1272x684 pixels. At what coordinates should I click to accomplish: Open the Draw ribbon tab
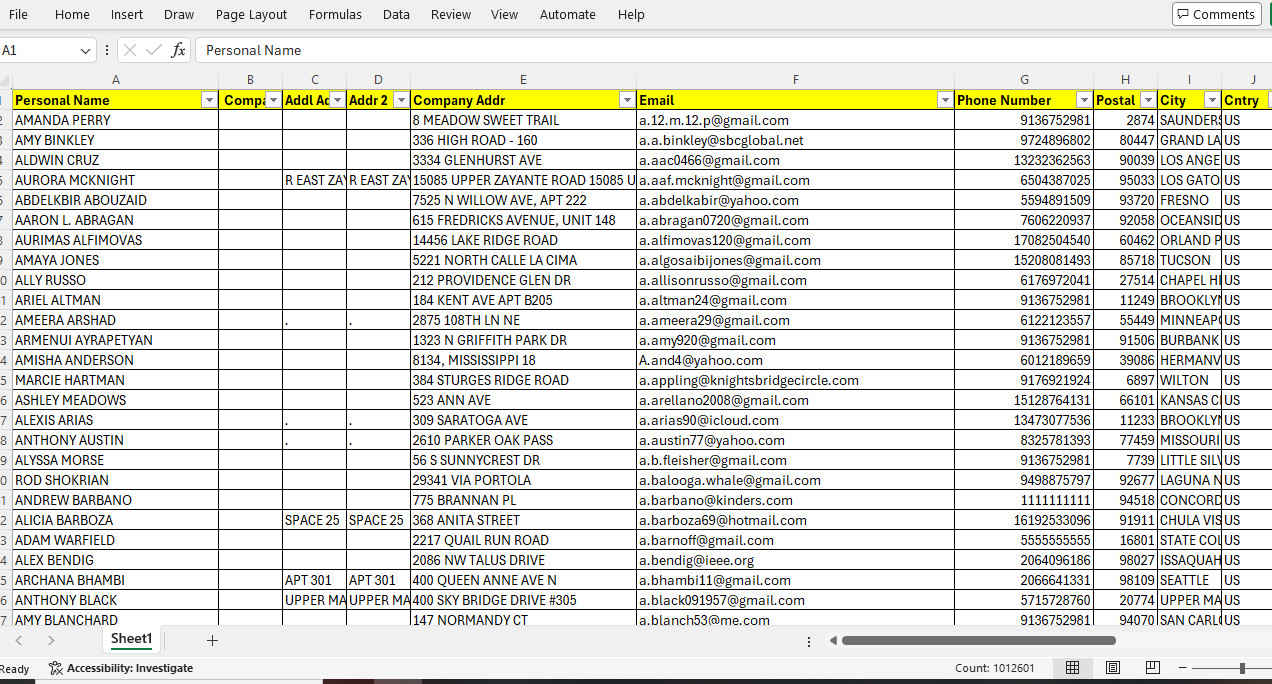[x=179, y=14]
